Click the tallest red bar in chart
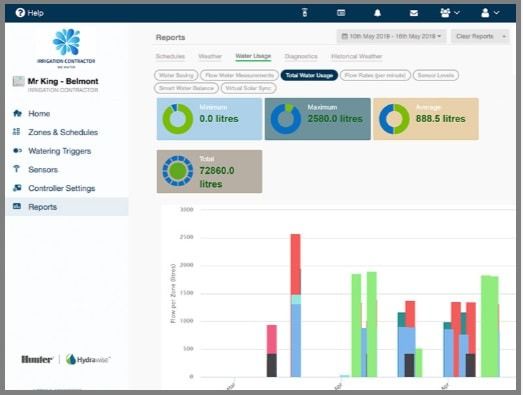 [x=296, y=264]
